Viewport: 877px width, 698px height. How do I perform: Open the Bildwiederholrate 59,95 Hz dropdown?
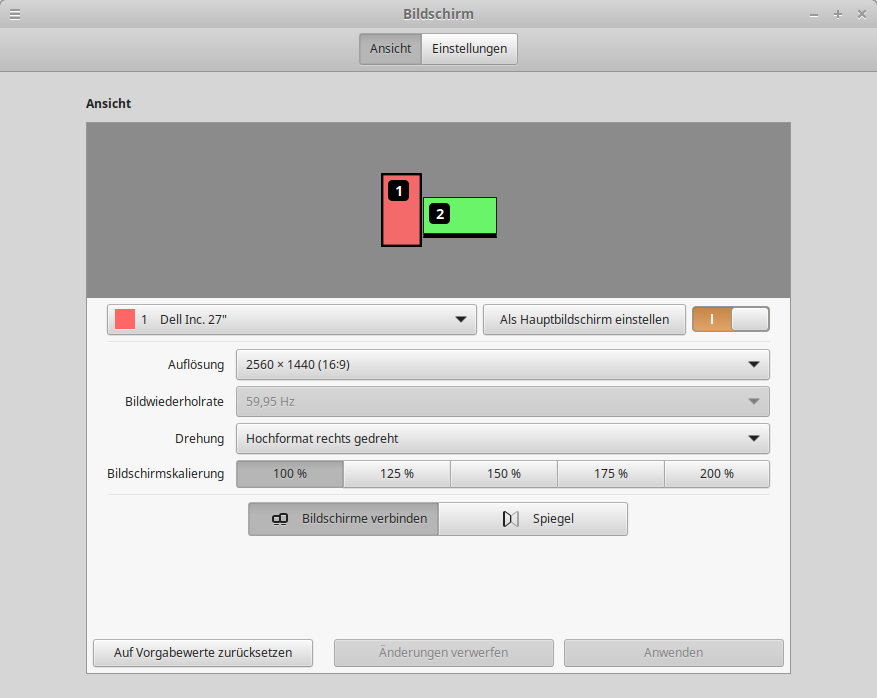click(x=503, y=402)
